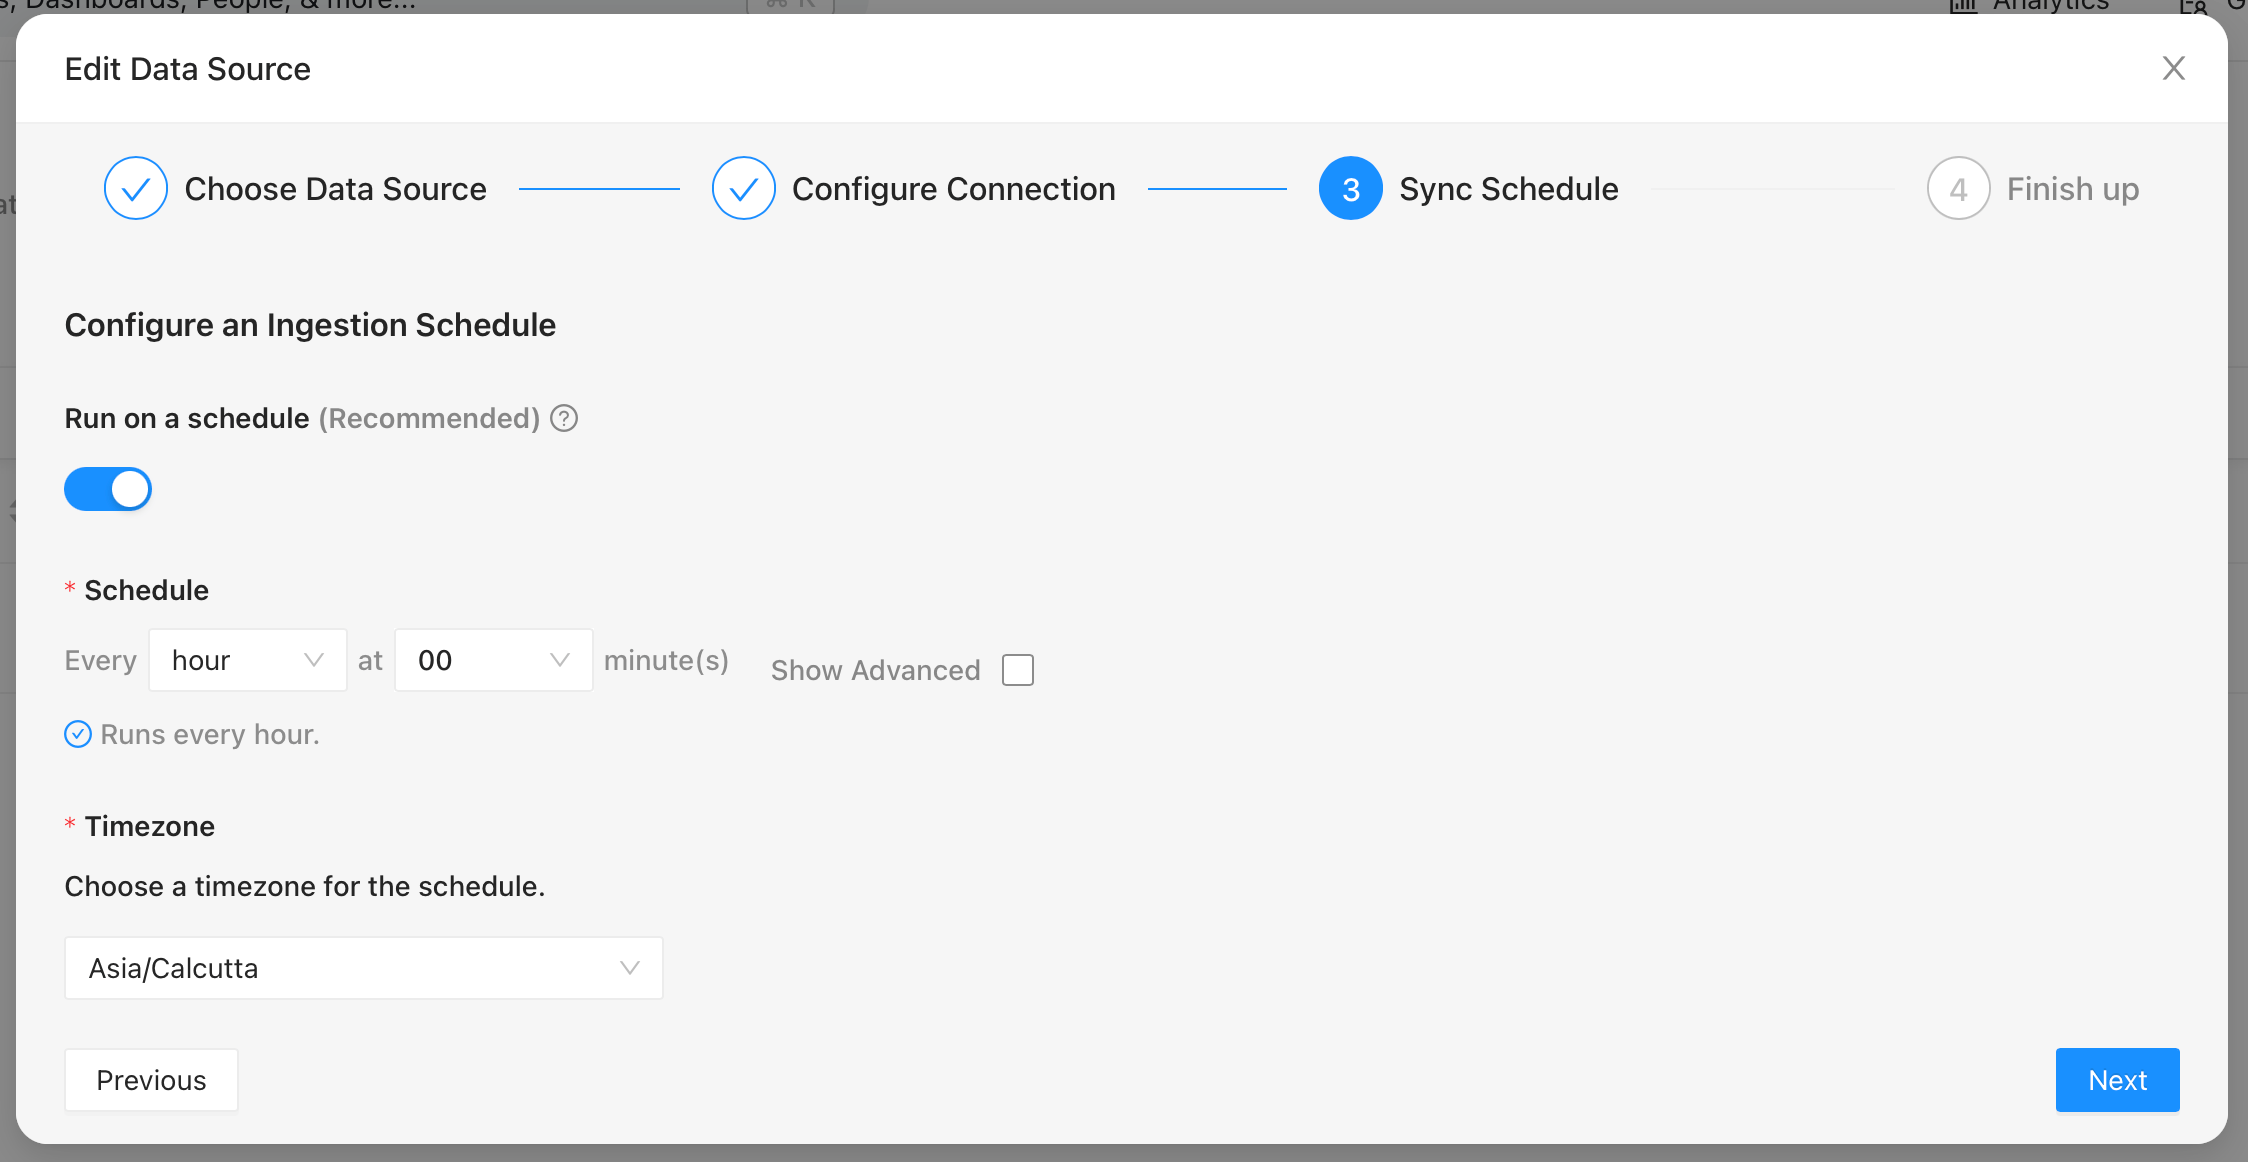Click the Next button

coord(2117,1080)
